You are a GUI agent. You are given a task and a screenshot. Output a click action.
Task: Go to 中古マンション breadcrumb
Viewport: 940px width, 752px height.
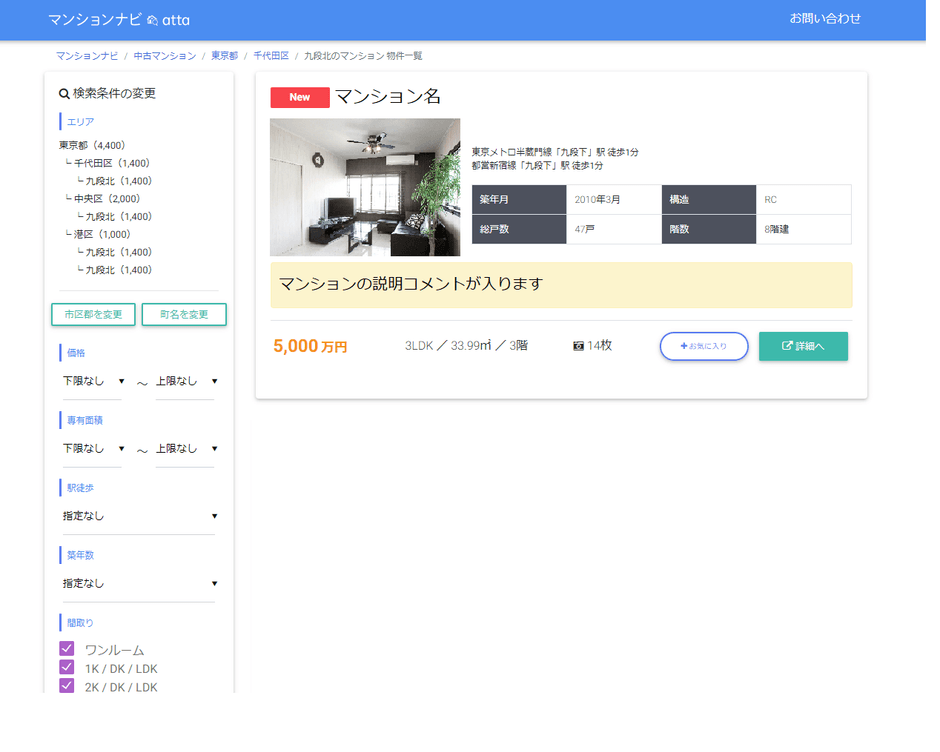(165, 56)
